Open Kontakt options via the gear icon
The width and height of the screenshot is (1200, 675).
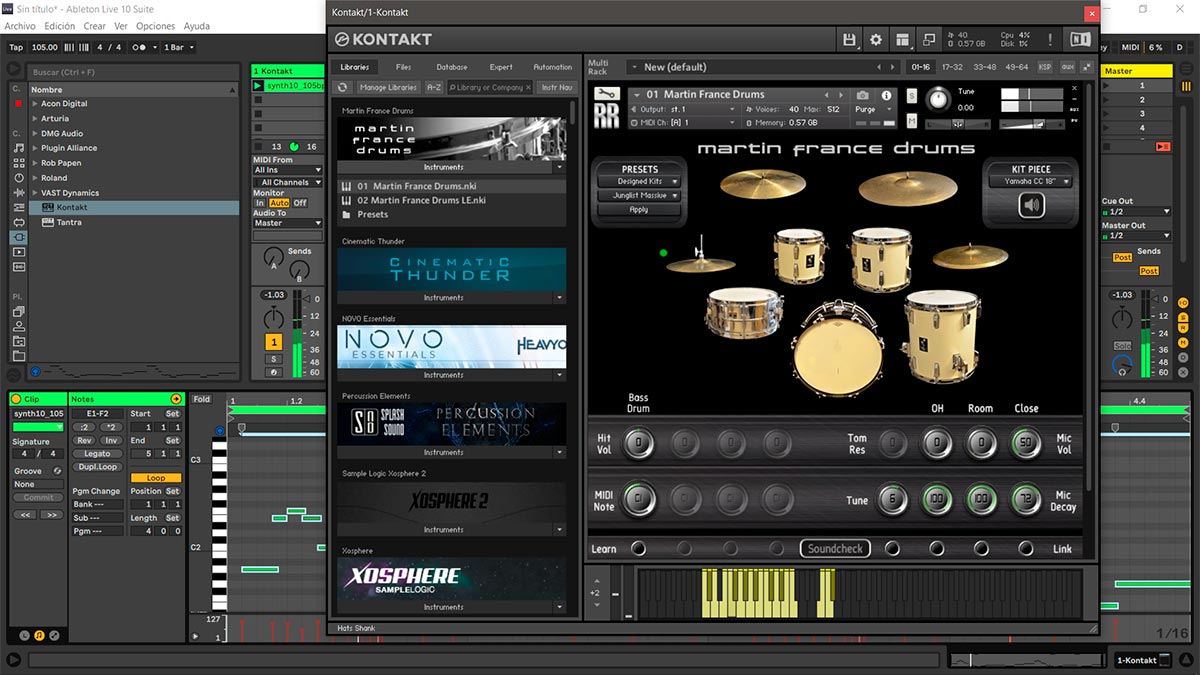[x=876, y=40]
